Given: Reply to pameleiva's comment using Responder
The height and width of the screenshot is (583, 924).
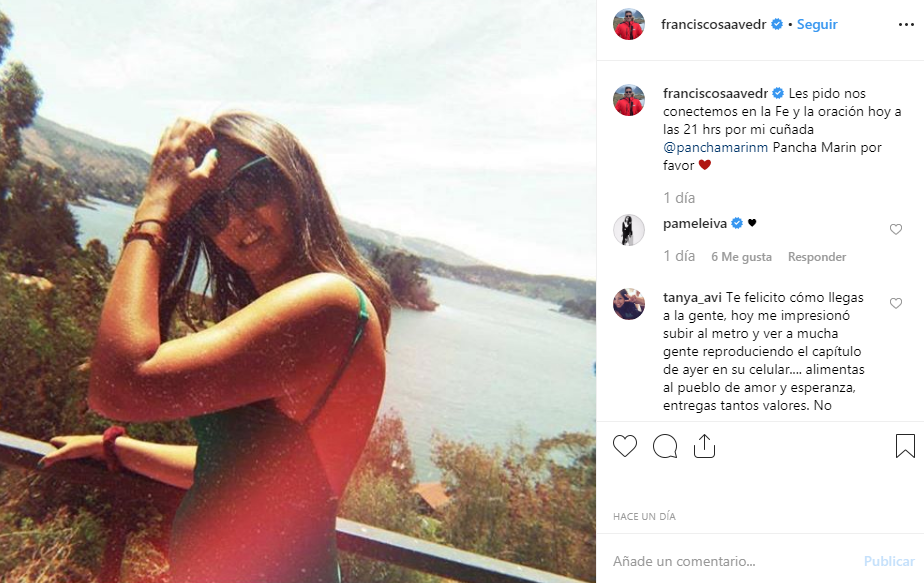Looking at the screenshot, I should click(817, 257).
